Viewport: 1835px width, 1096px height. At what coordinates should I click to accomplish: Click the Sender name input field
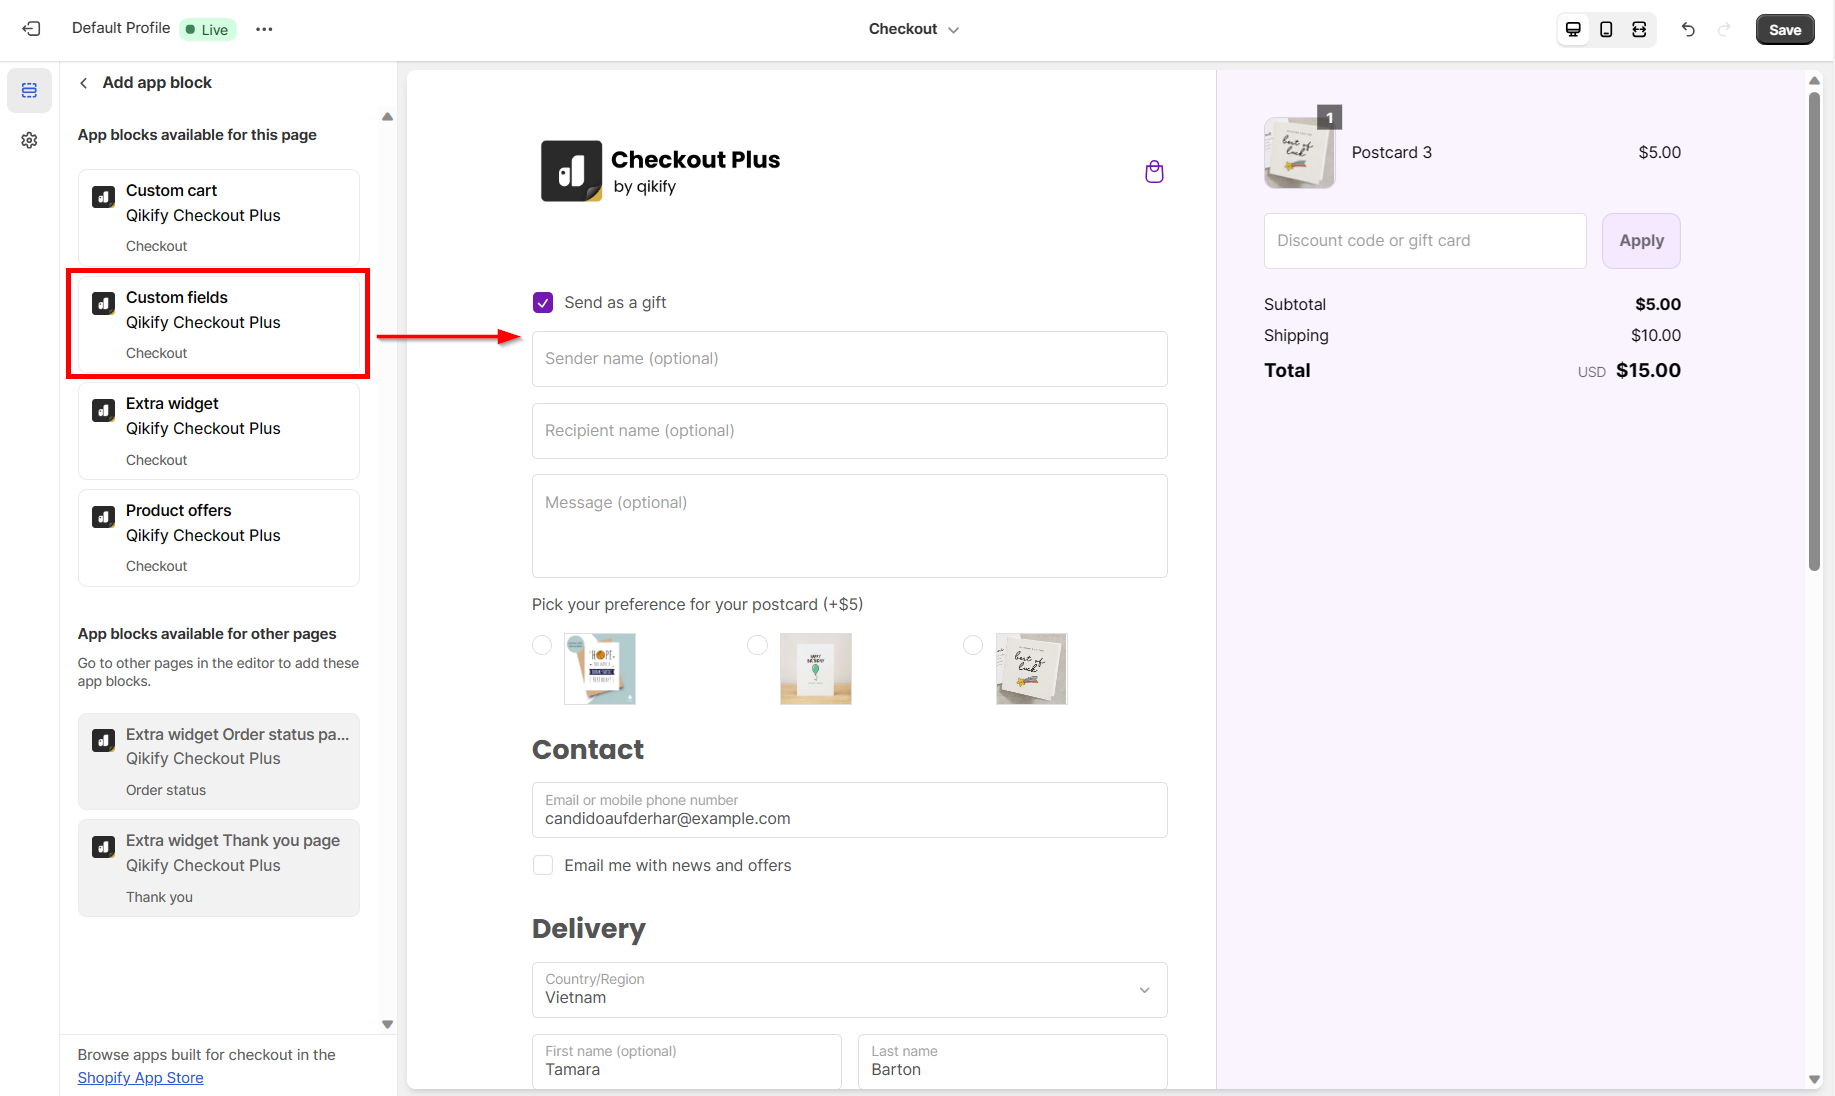click(850, 359)
